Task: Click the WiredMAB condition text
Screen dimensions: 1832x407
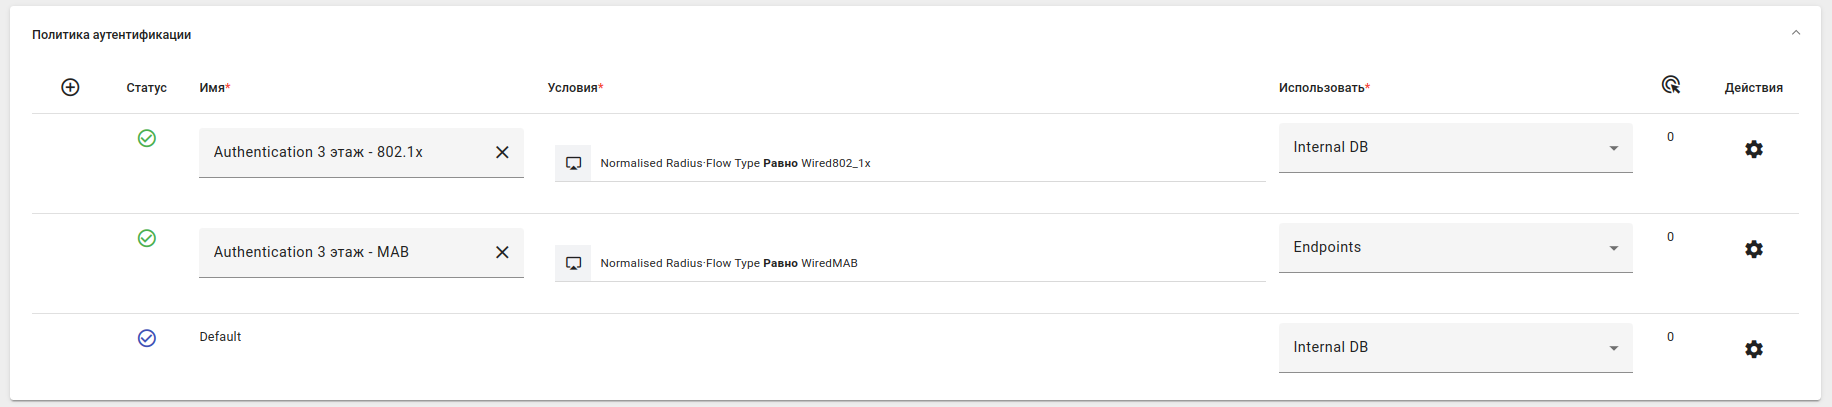Action: (x=729, y=263)
